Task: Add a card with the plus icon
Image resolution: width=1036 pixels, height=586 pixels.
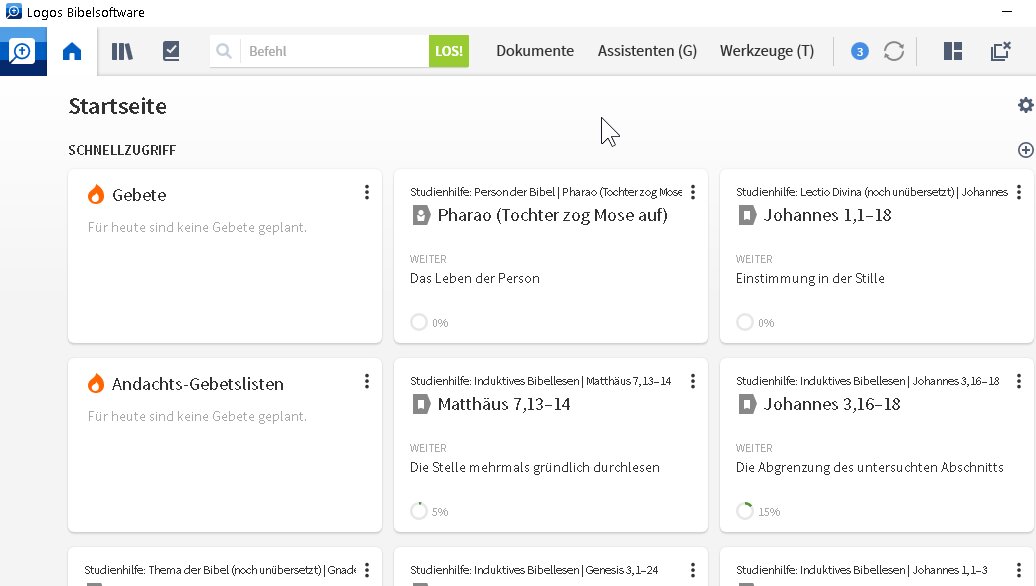Action: [1025, 150]
